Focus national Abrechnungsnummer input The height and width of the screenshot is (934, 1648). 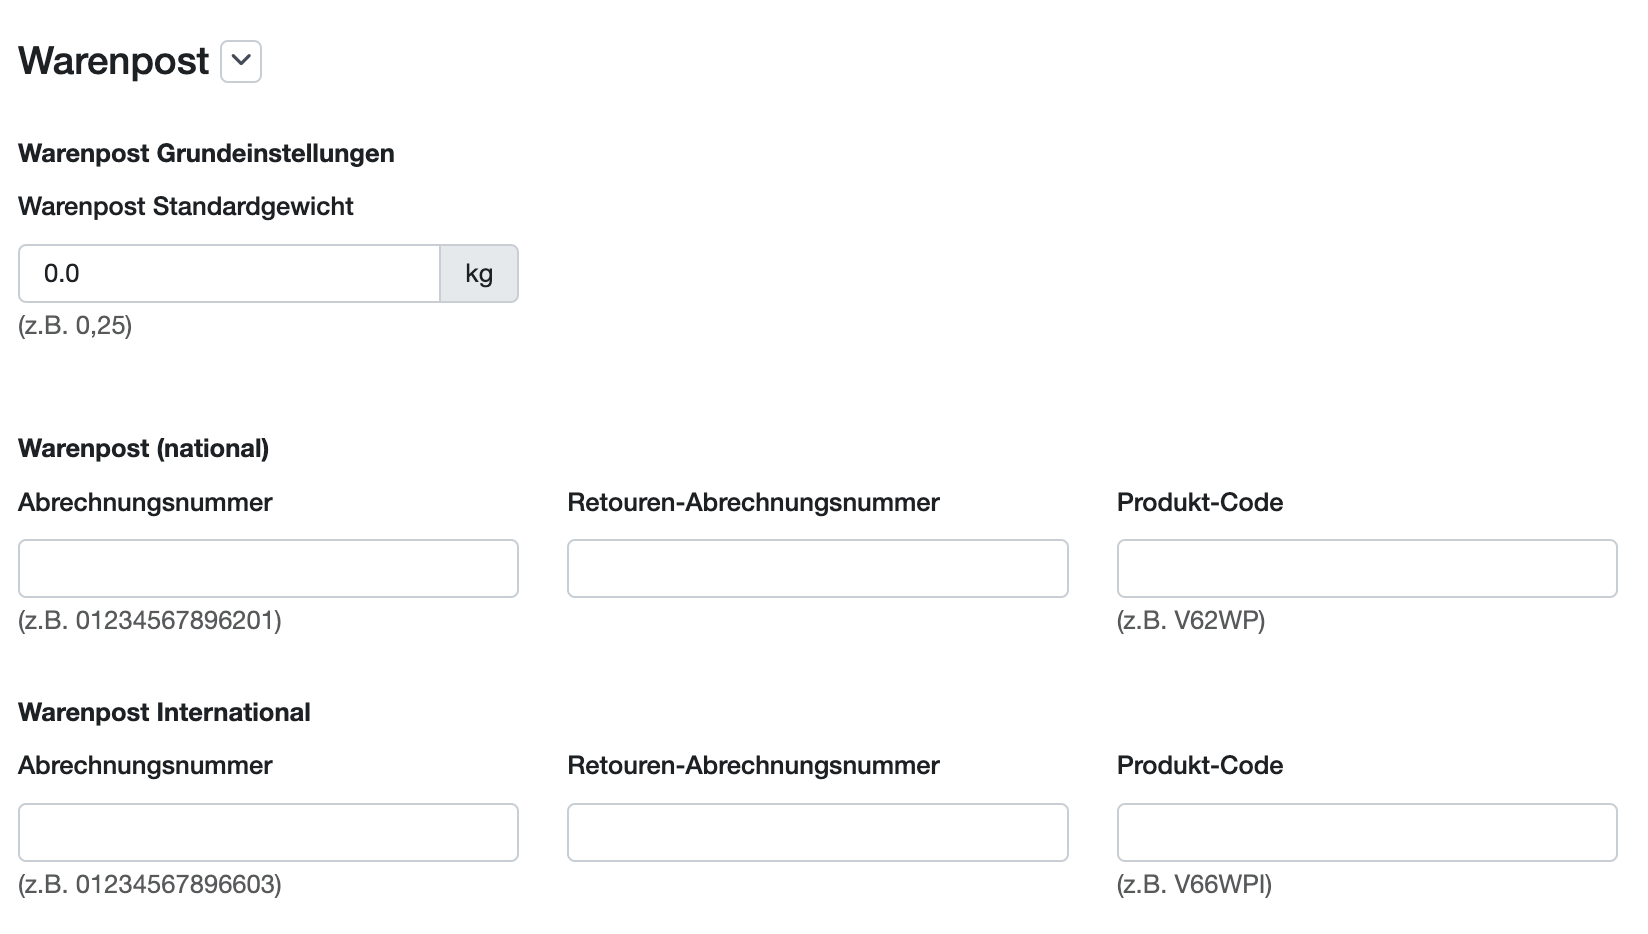tap(268, 569)
